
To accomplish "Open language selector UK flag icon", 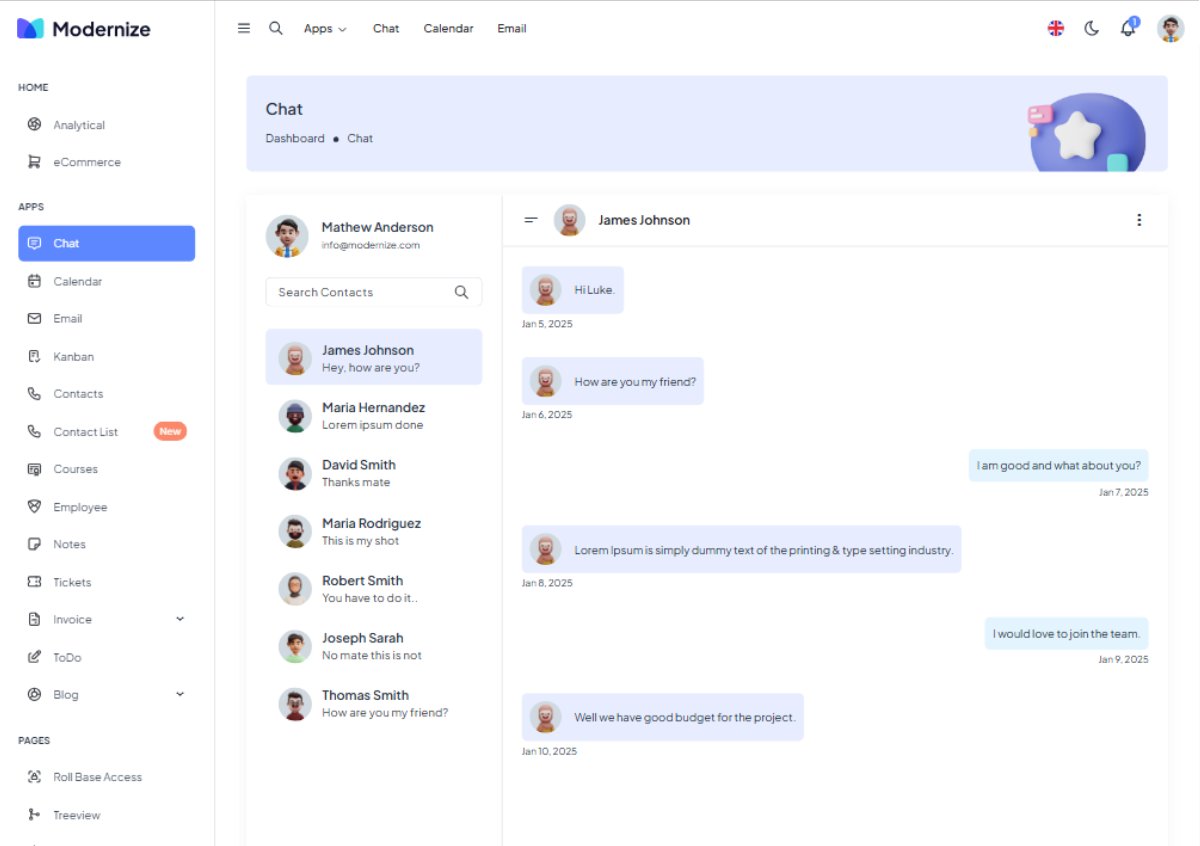I will coord(1056,28).
